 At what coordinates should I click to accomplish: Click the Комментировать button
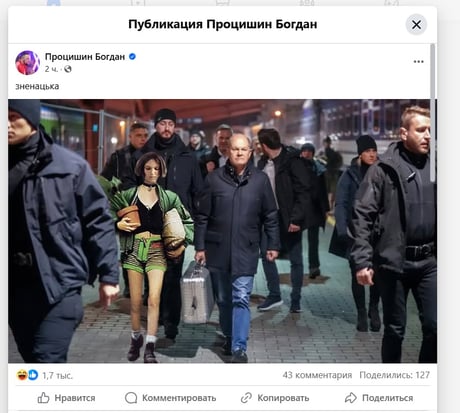click(170, 398)
